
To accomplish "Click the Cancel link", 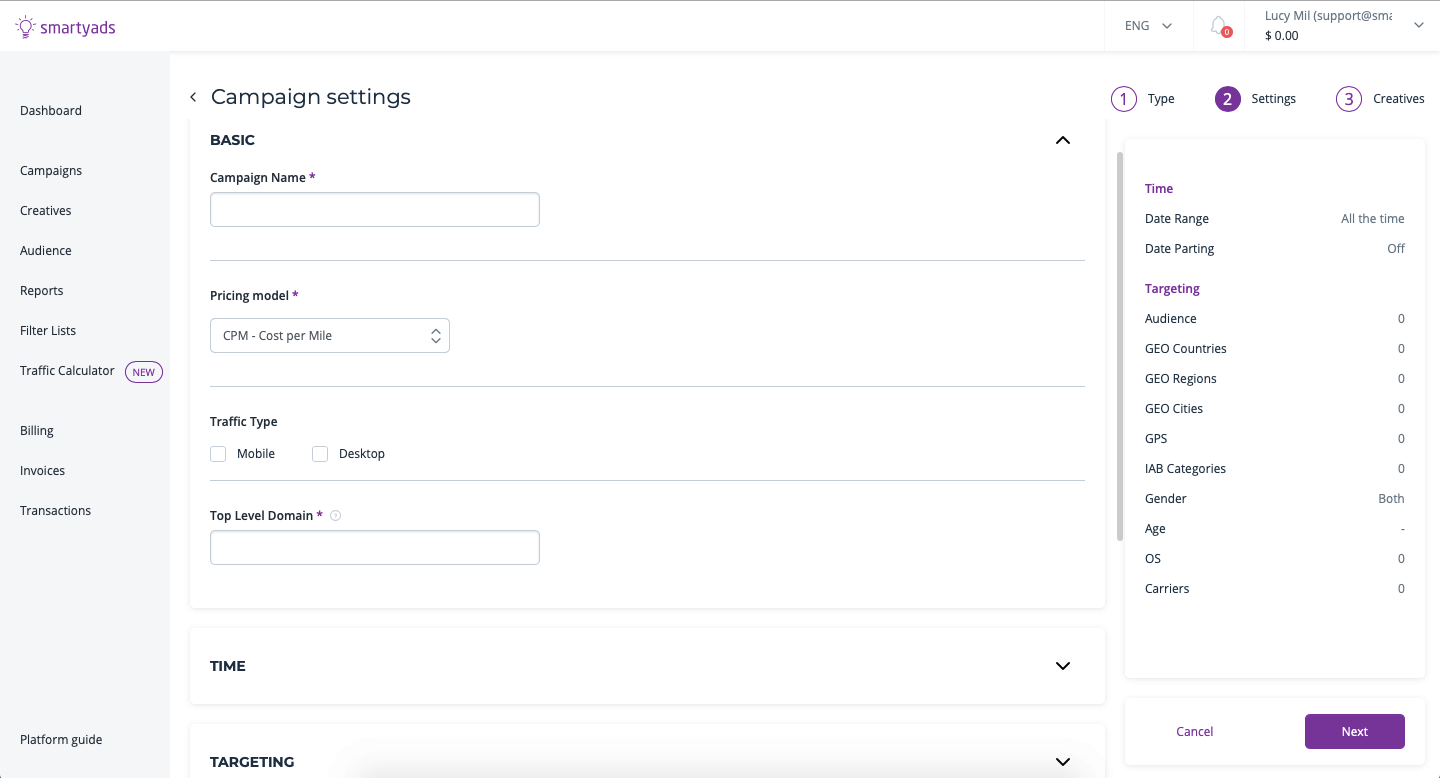I will [1194, 732].
